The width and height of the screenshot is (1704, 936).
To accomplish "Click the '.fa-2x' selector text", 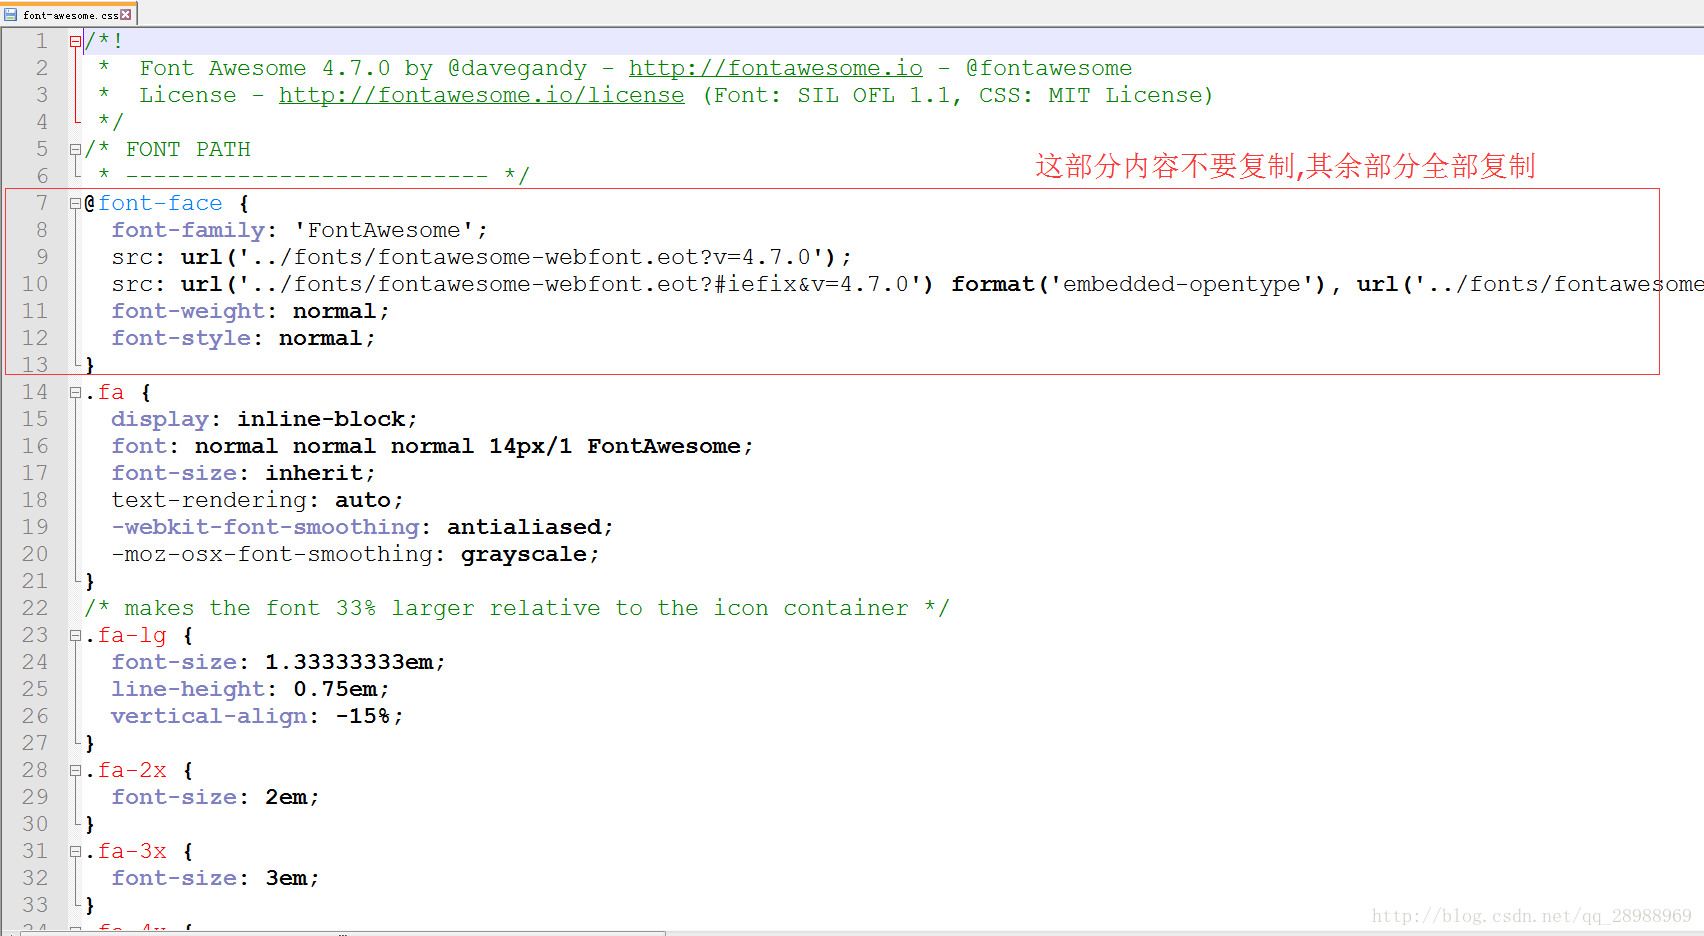I will pyautogui.click(x=126, y=770).
